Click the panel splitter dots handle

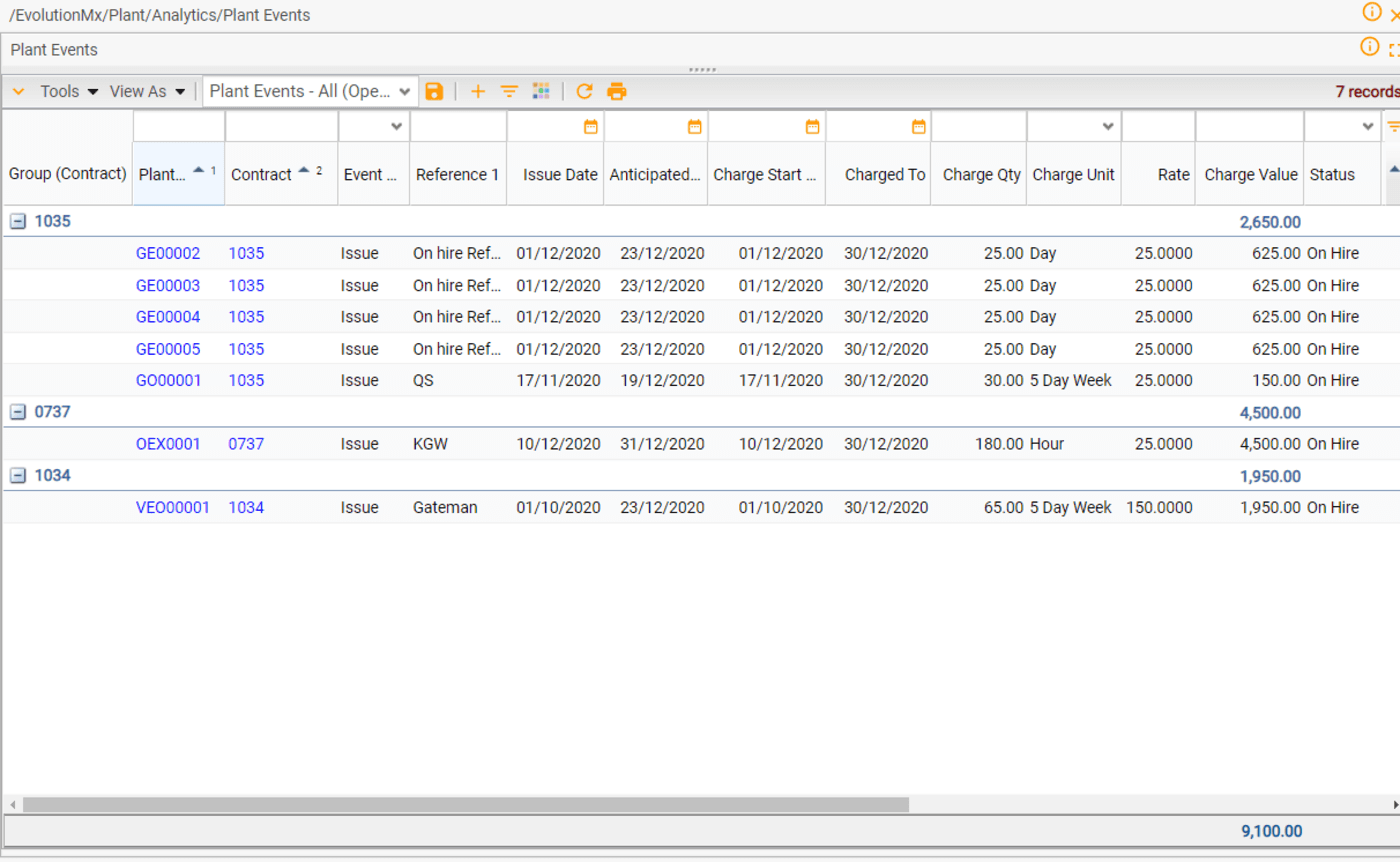tap(703, 70)
